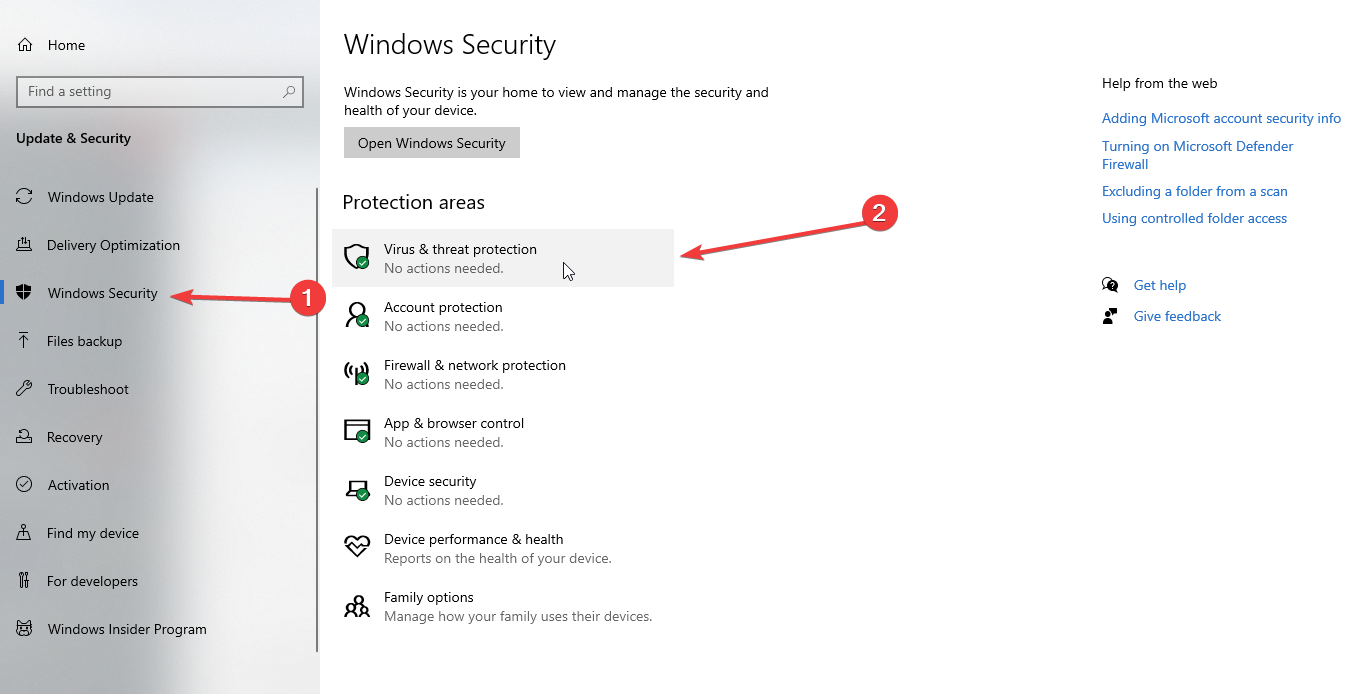This screenshot has width=1361, height=694.
Task: Open Family options
Action: pyautogui.click(x=428, y=606)
